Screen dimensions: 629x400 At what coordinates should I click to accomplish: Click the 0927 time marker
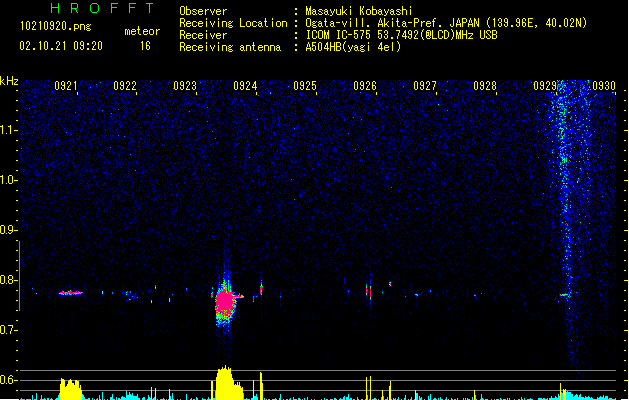coord(425,86)
